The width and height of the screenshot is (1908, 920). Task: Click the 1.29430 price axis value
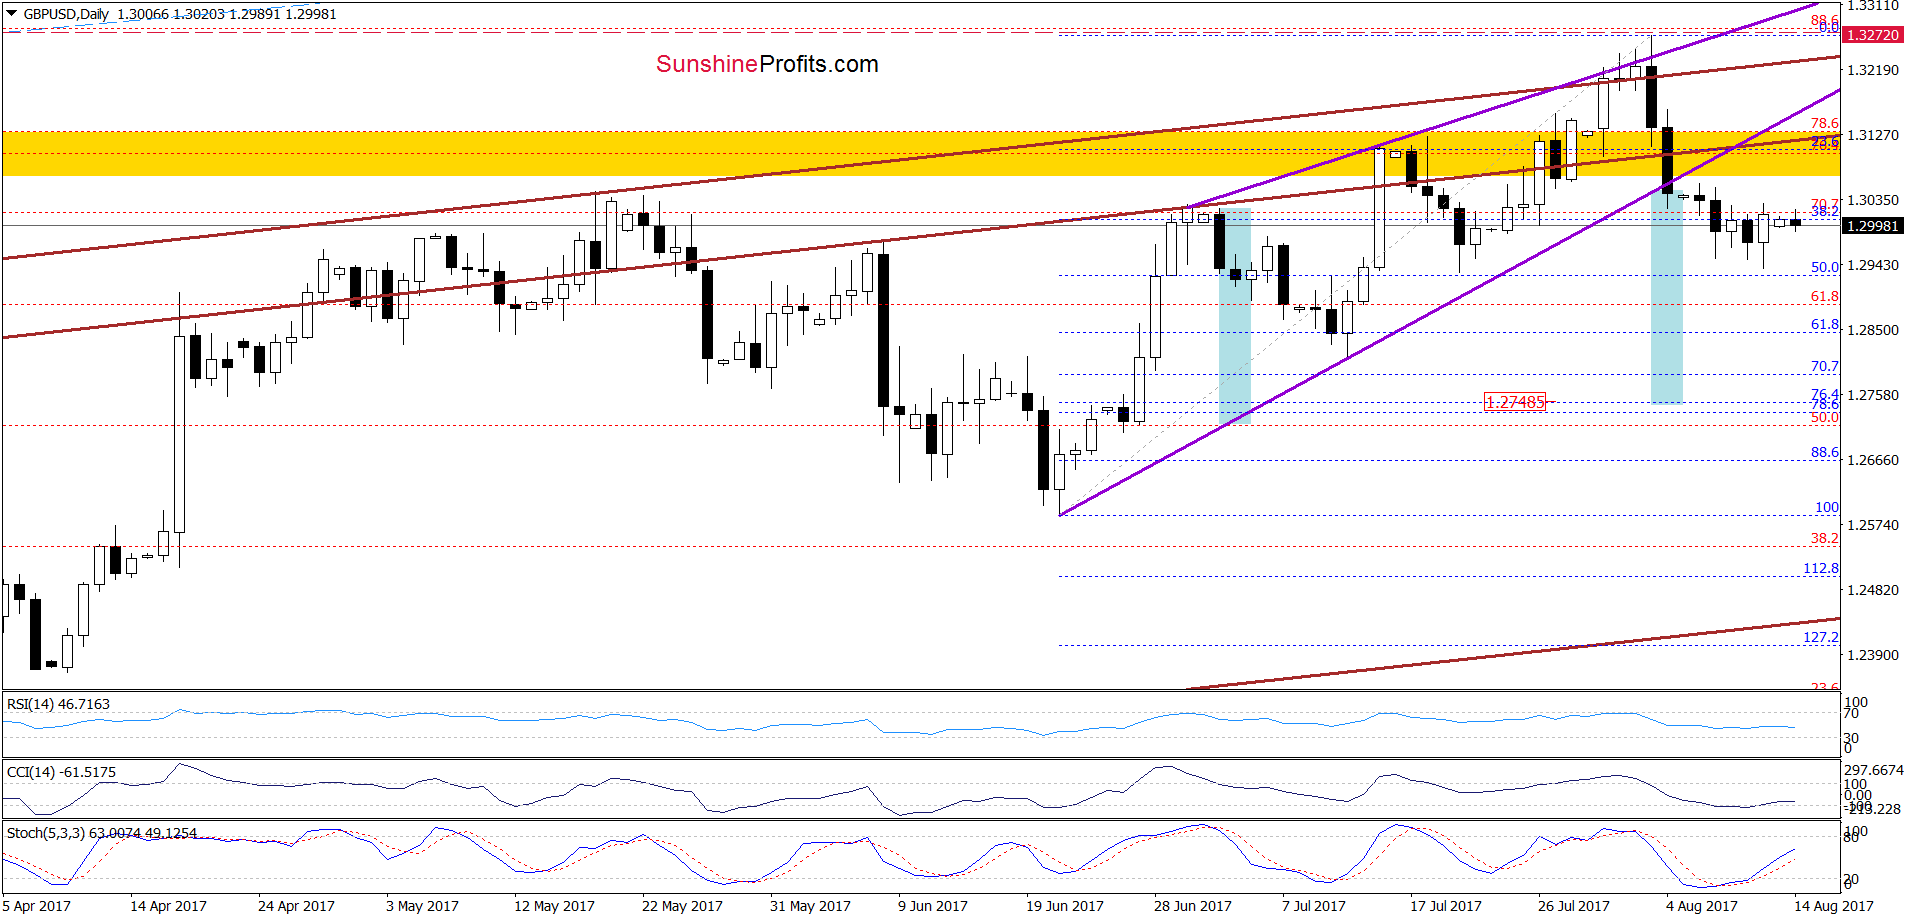pyautogui.click(x=1873, y=265)
